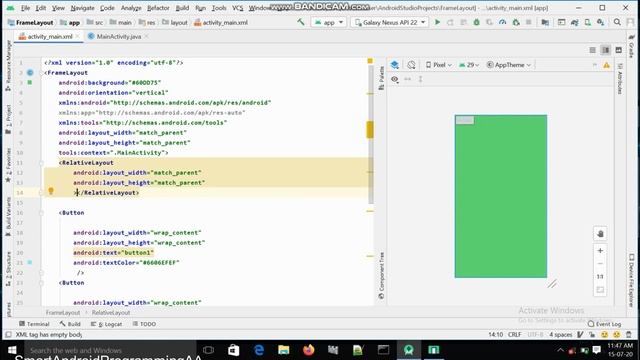Image resolution: width=640 pixels, height=360 pixels.
Task: Open the bottom Build tool window
Action: point(70,324)
